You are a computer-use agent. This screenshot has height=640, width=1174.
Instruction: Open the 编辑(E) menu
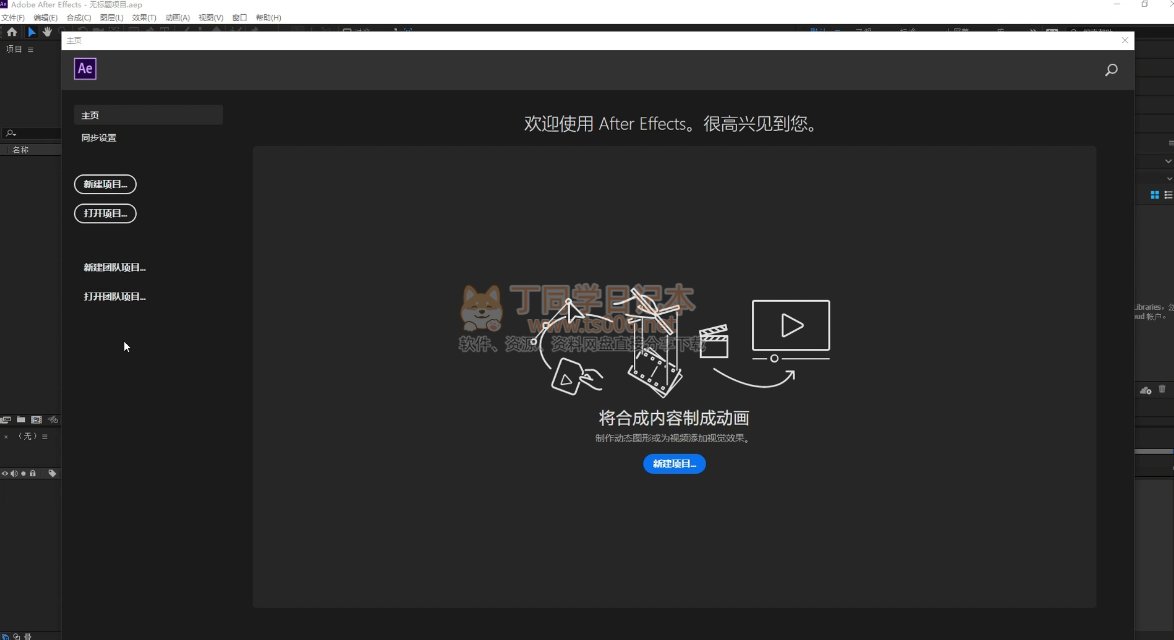point(46,17)
